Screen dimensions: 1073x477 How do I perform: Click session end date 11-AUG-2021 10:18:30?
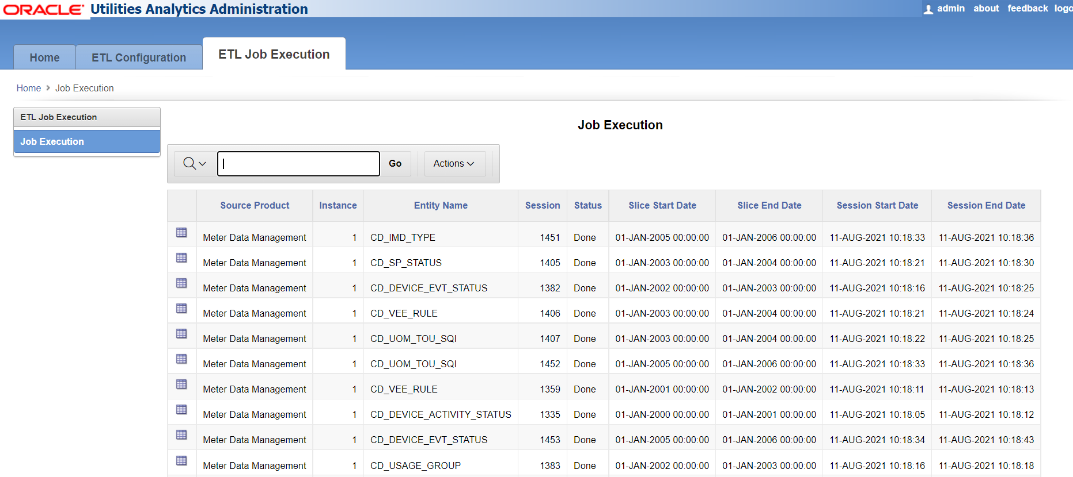pos(986,263)
